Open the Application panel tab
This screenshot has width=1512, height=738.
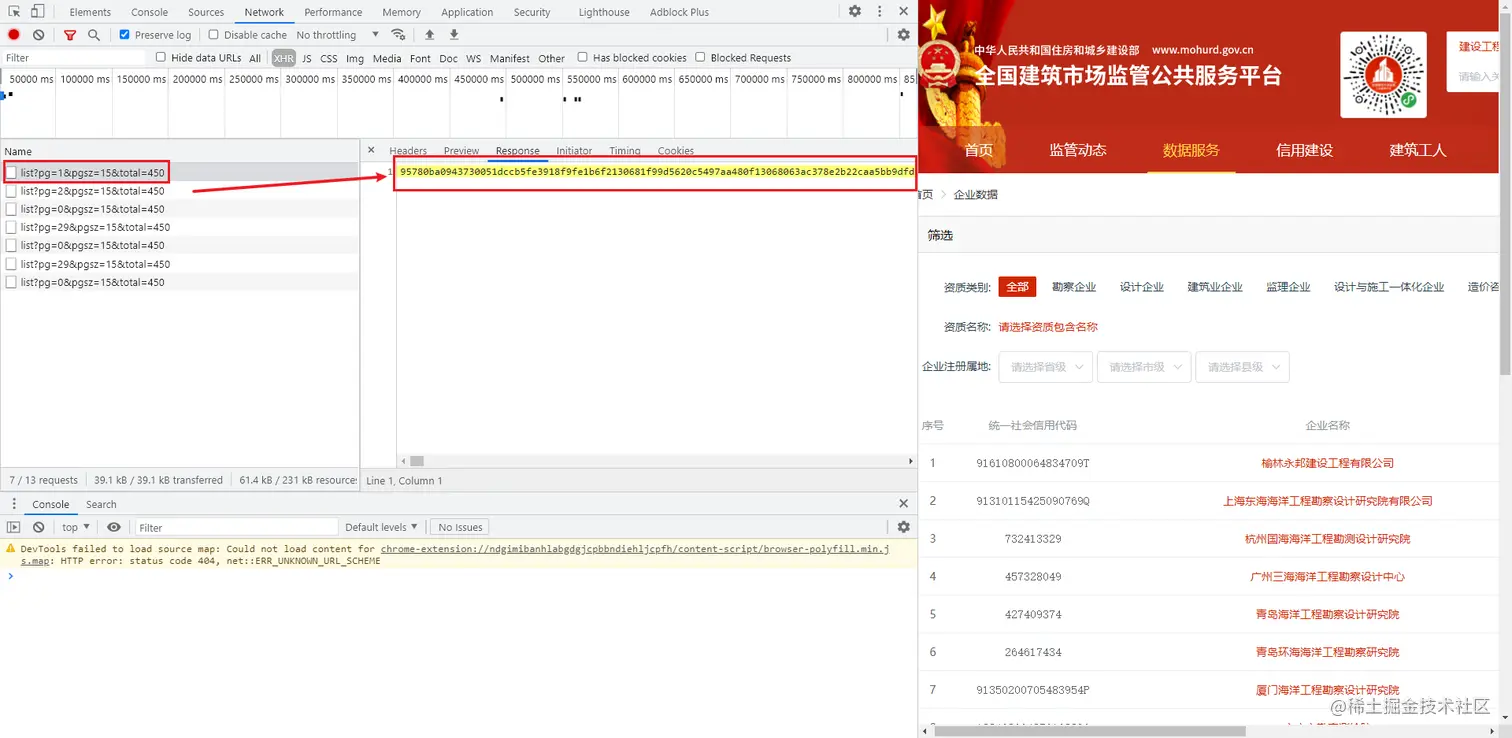pyautogui.click(x=467, y=12)
